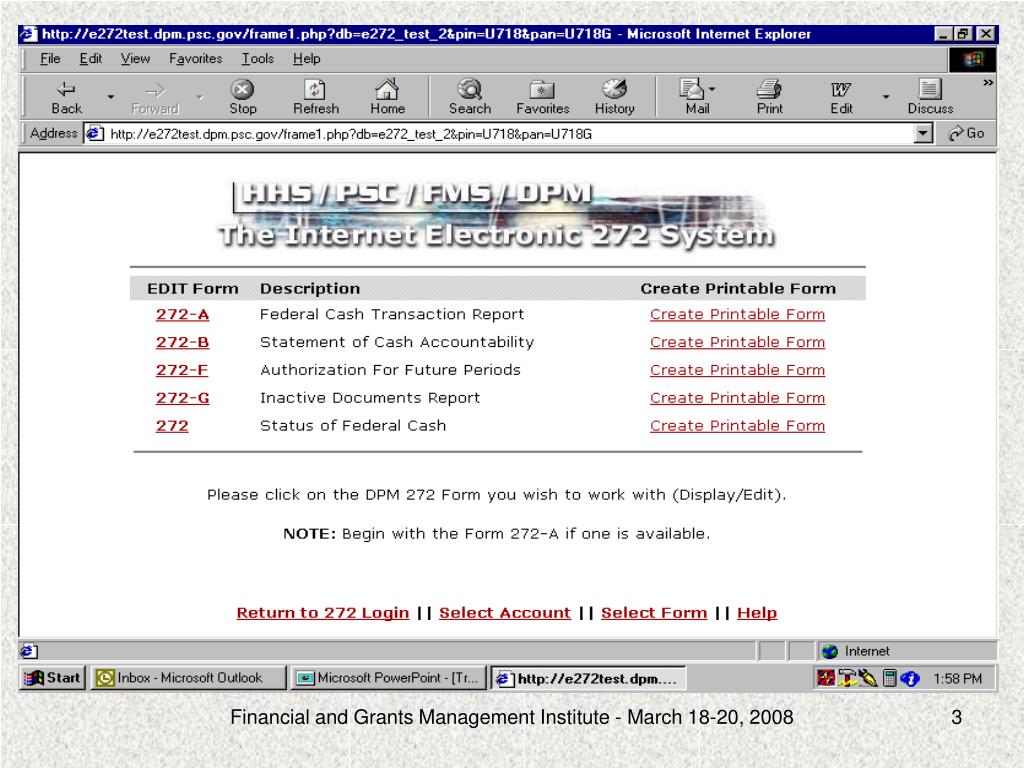
Task: Open the File menu
Action: [x=50, y=59]
